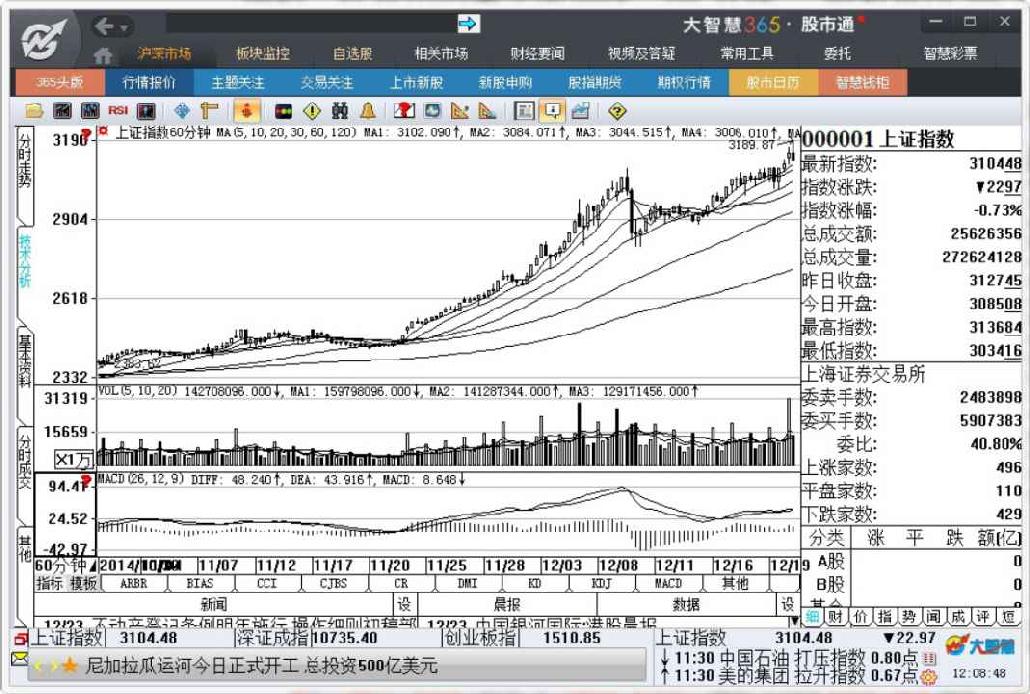
Task: Click into the top search input field
Action: click(311, 24)
